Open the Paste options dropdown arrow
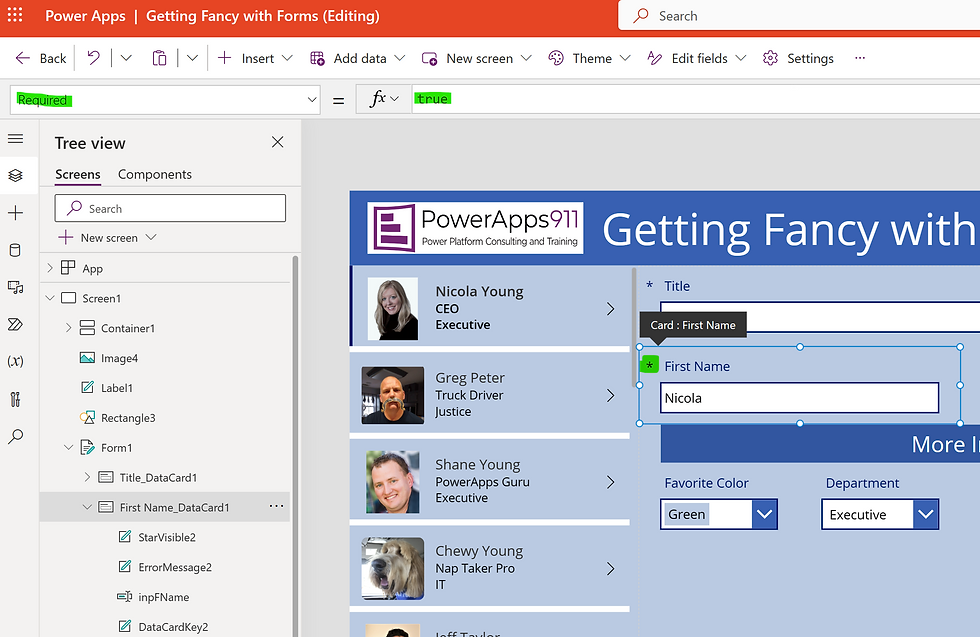The width and height of the screenshot is (980, 637). pos(192,58)
